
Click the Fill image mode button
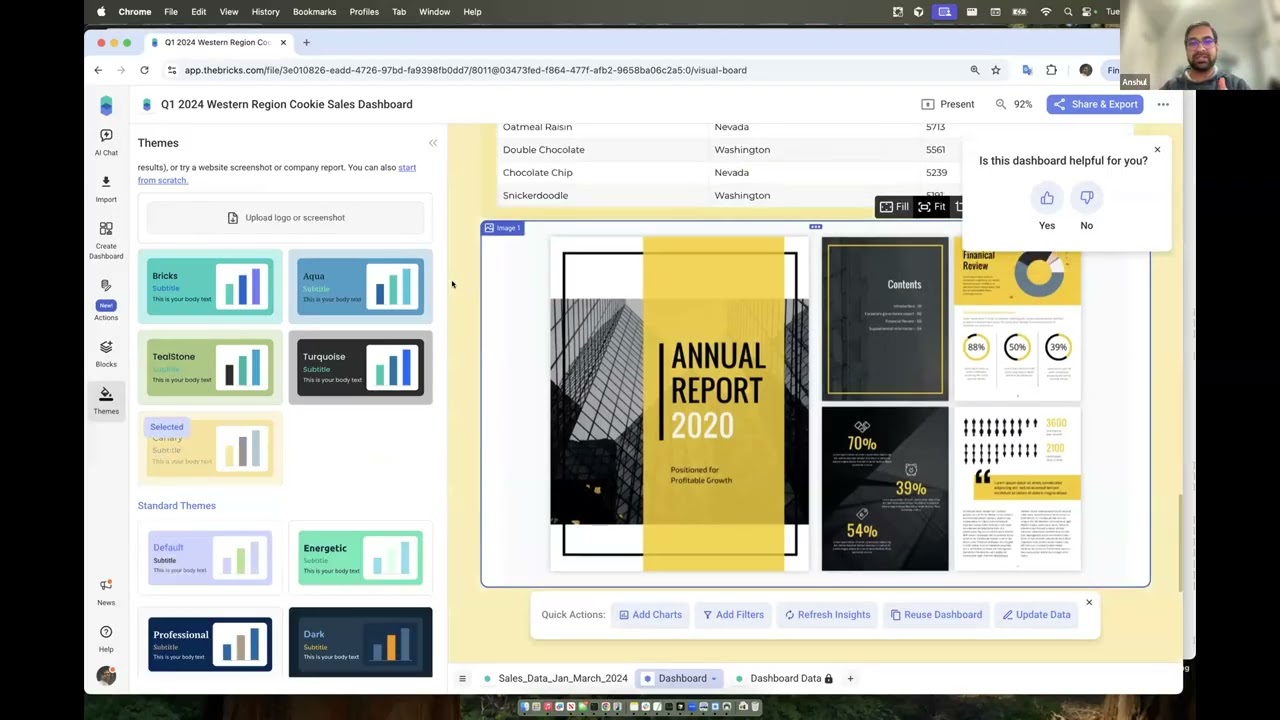coord(894,207)
